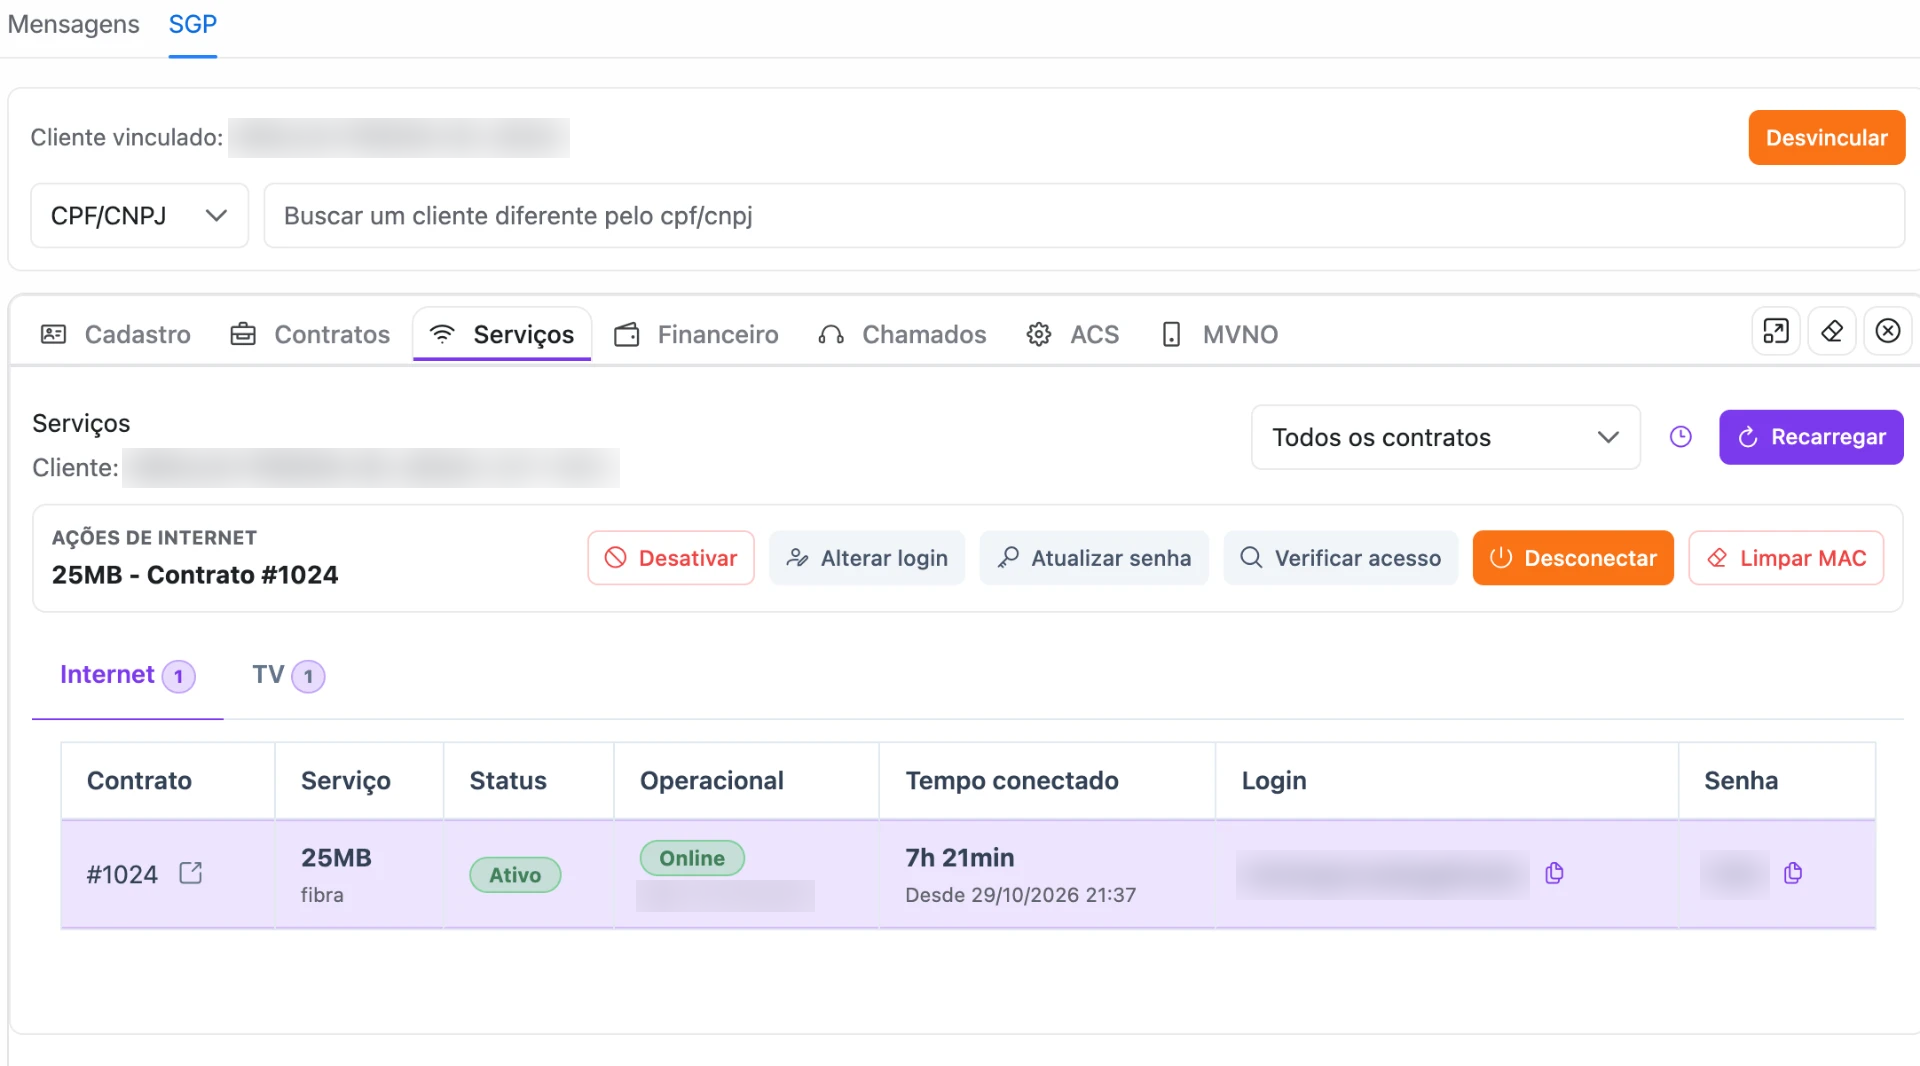Copy the senha value
The width and height of the screenshot is (1920, 1066).
point(1793,874)
